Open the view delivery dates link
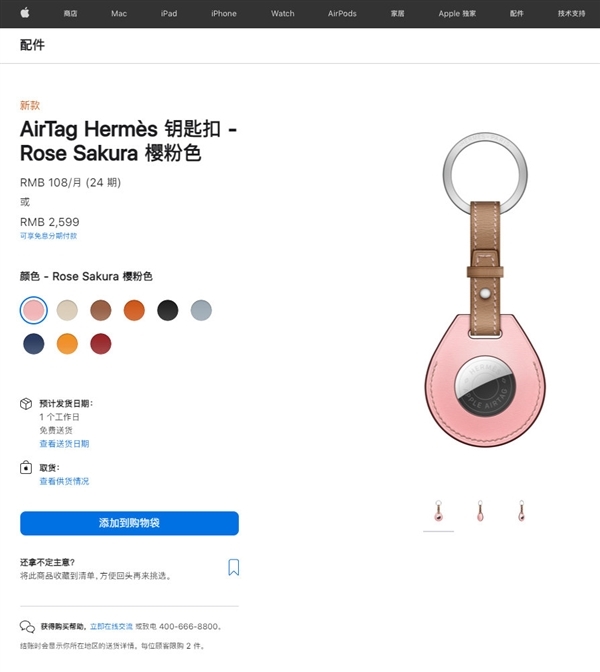Image resolution: width=600 pixels, height=672 pixels. 64,444
